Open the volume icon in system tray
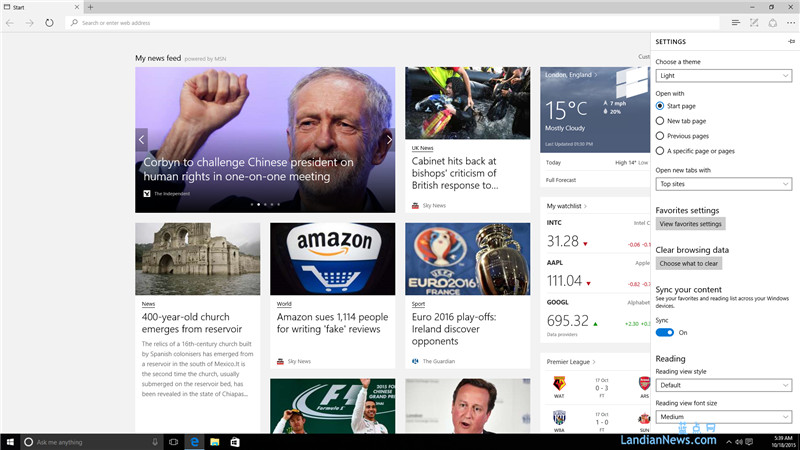 point(739,442)
